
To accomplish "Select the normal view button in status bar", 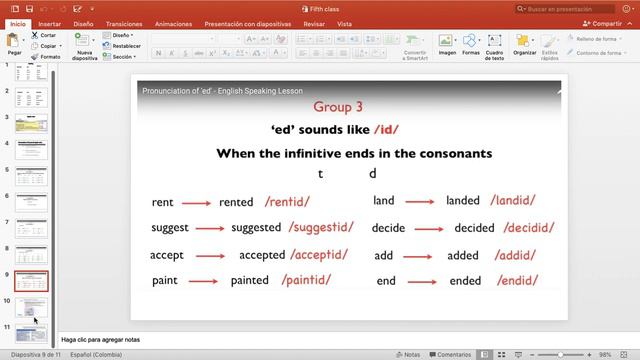I will point(484,355).
